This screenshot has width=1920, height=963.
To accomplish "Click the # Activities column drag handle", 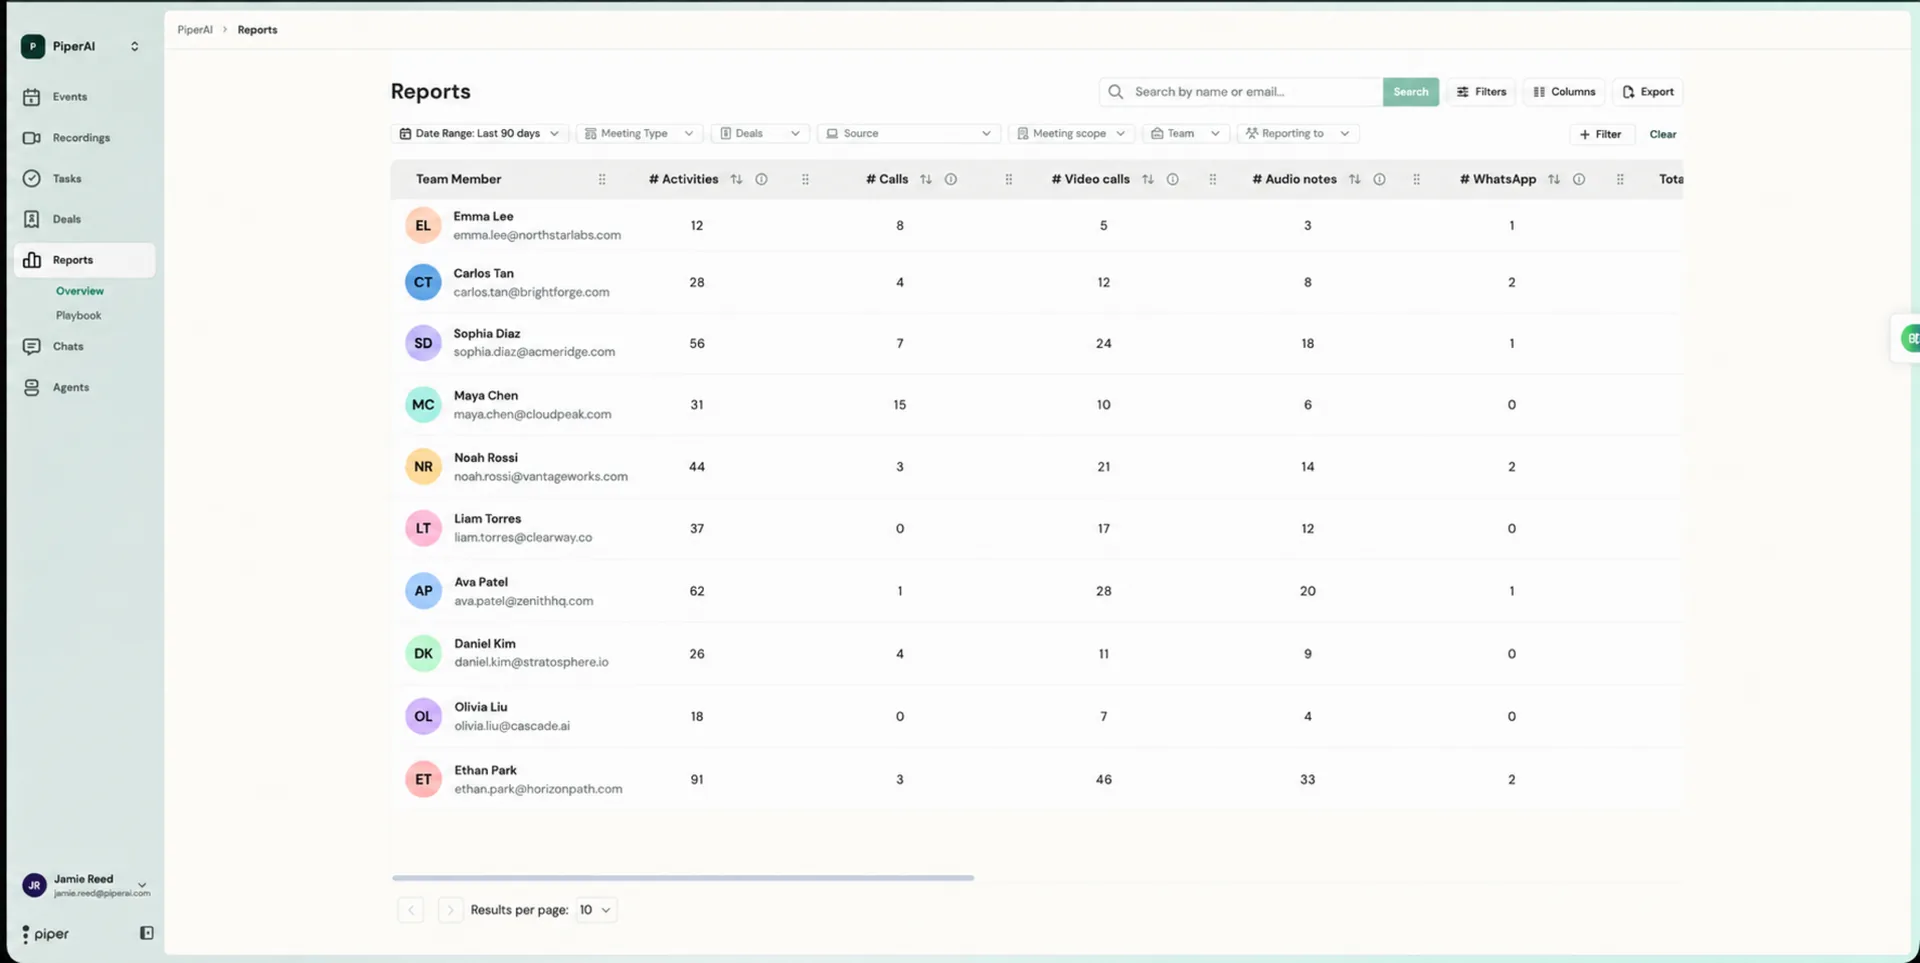I will tap(805, 180).
